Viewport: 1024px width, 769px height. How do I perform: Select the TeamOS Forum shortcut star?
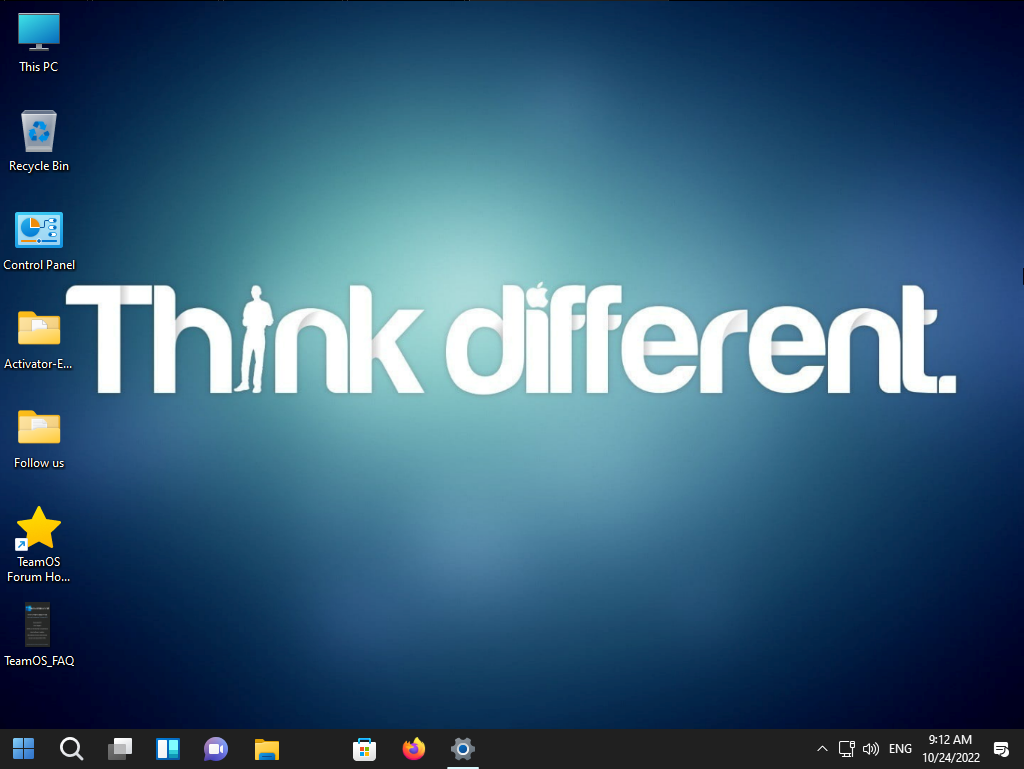tap(39, 527)
